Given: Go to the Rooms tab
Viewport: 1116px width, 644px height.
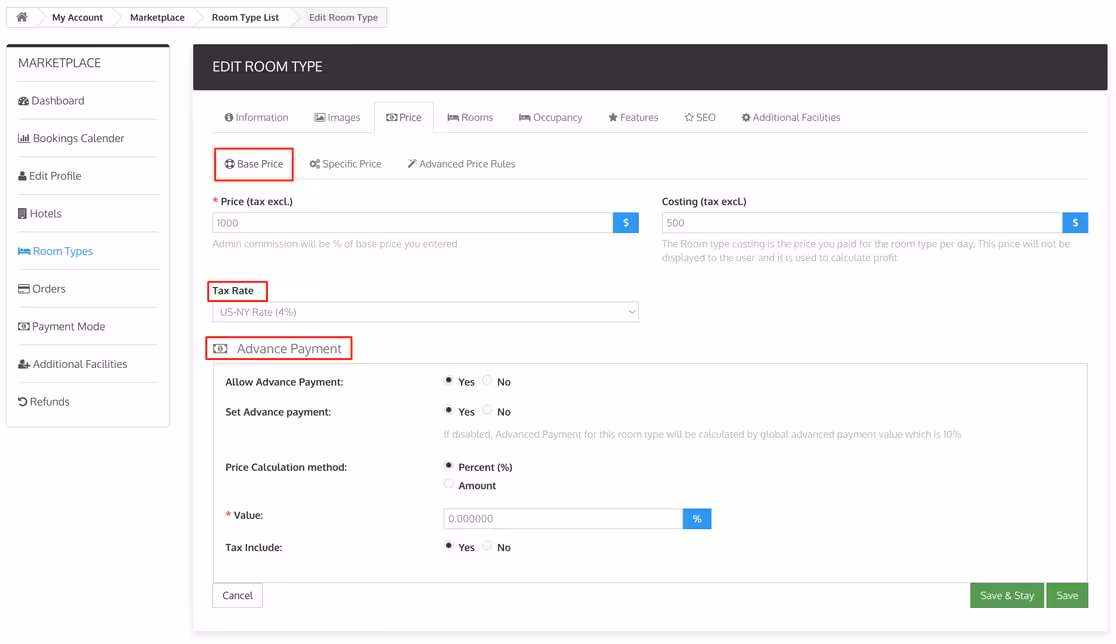Looking at the screenshot, I should 470,117.
